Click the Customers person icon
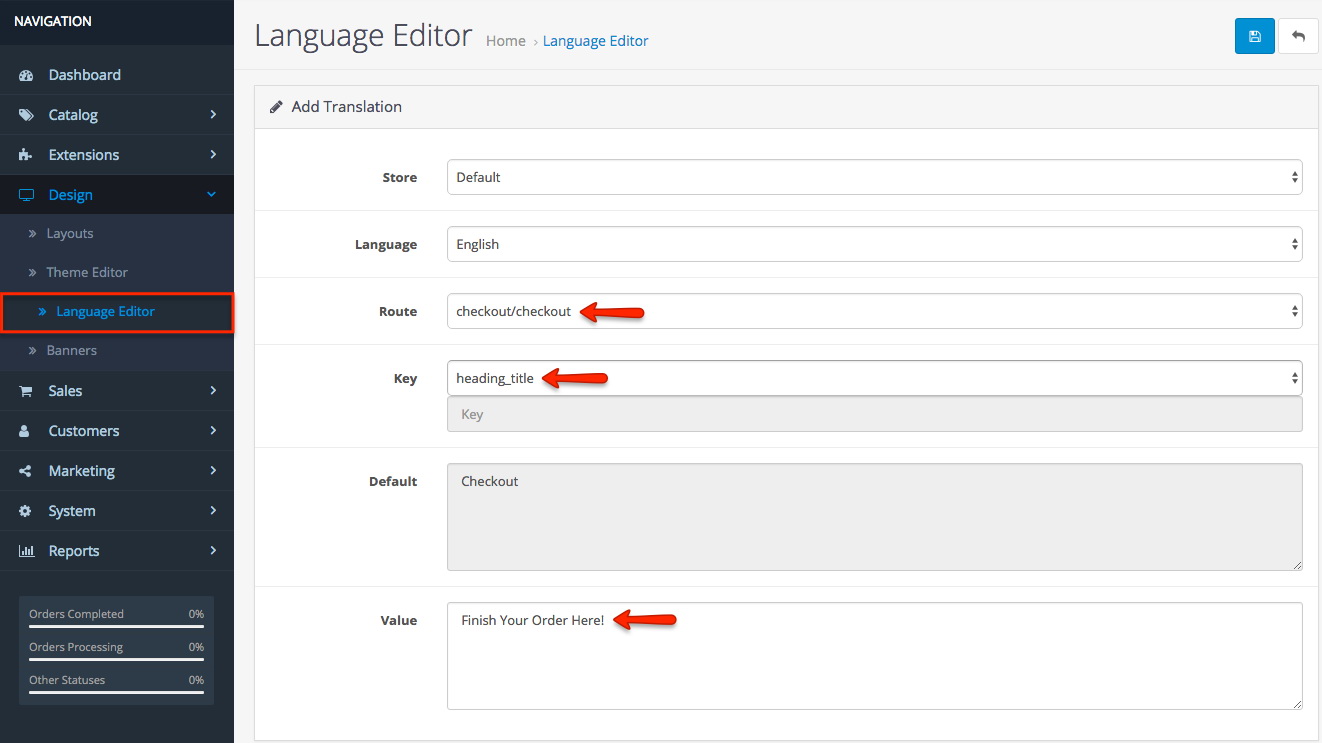The image size is (1322, 743). 26,431
